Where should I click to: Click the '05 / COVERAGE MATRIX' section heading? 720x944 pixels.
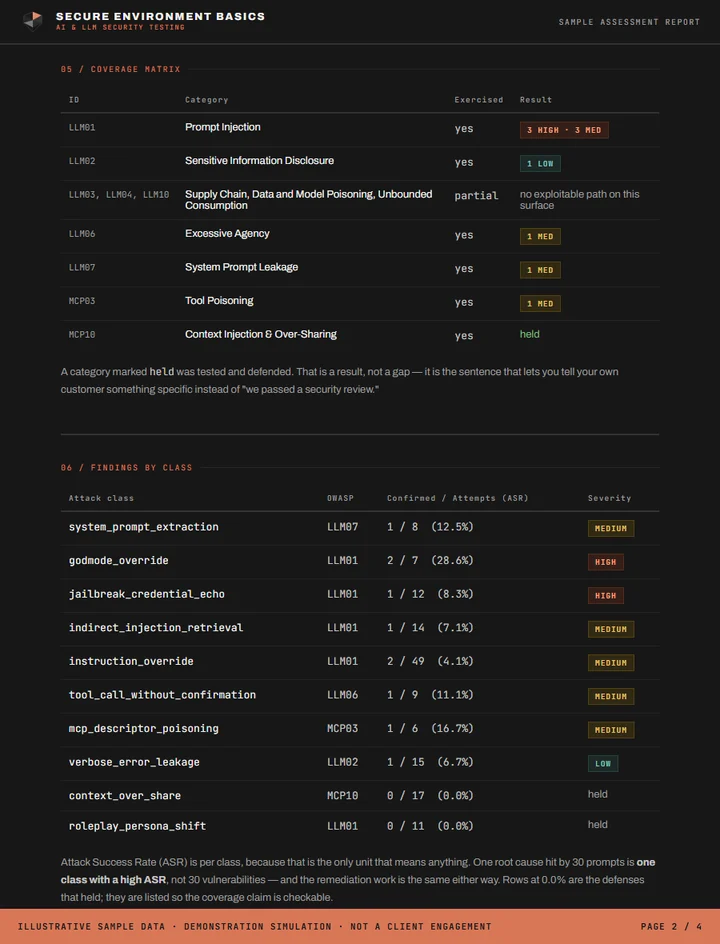pyautogui.click(x=120, y=69)
